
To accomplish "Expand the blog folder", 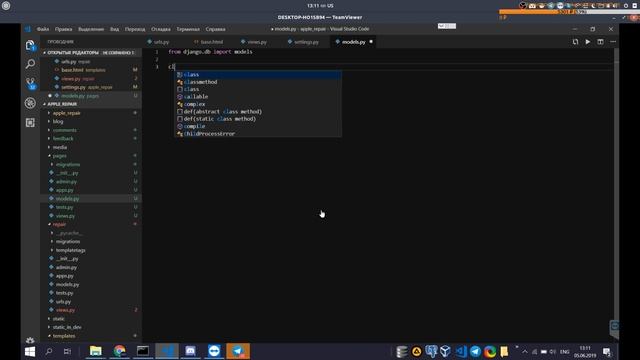I will [x=58, y=122].
